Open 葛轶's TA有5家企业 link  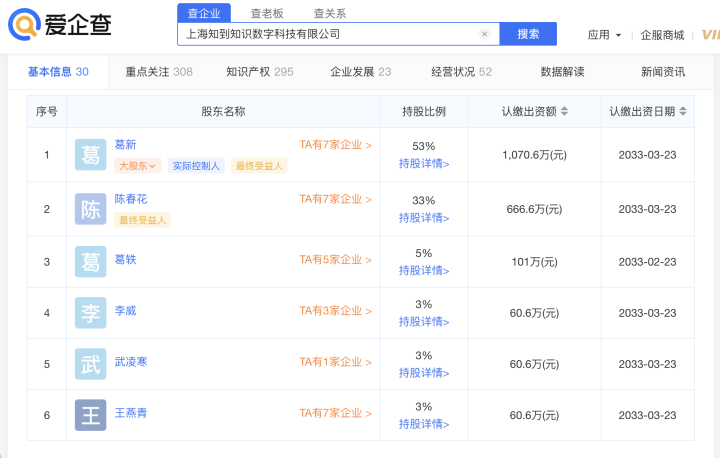335,260
